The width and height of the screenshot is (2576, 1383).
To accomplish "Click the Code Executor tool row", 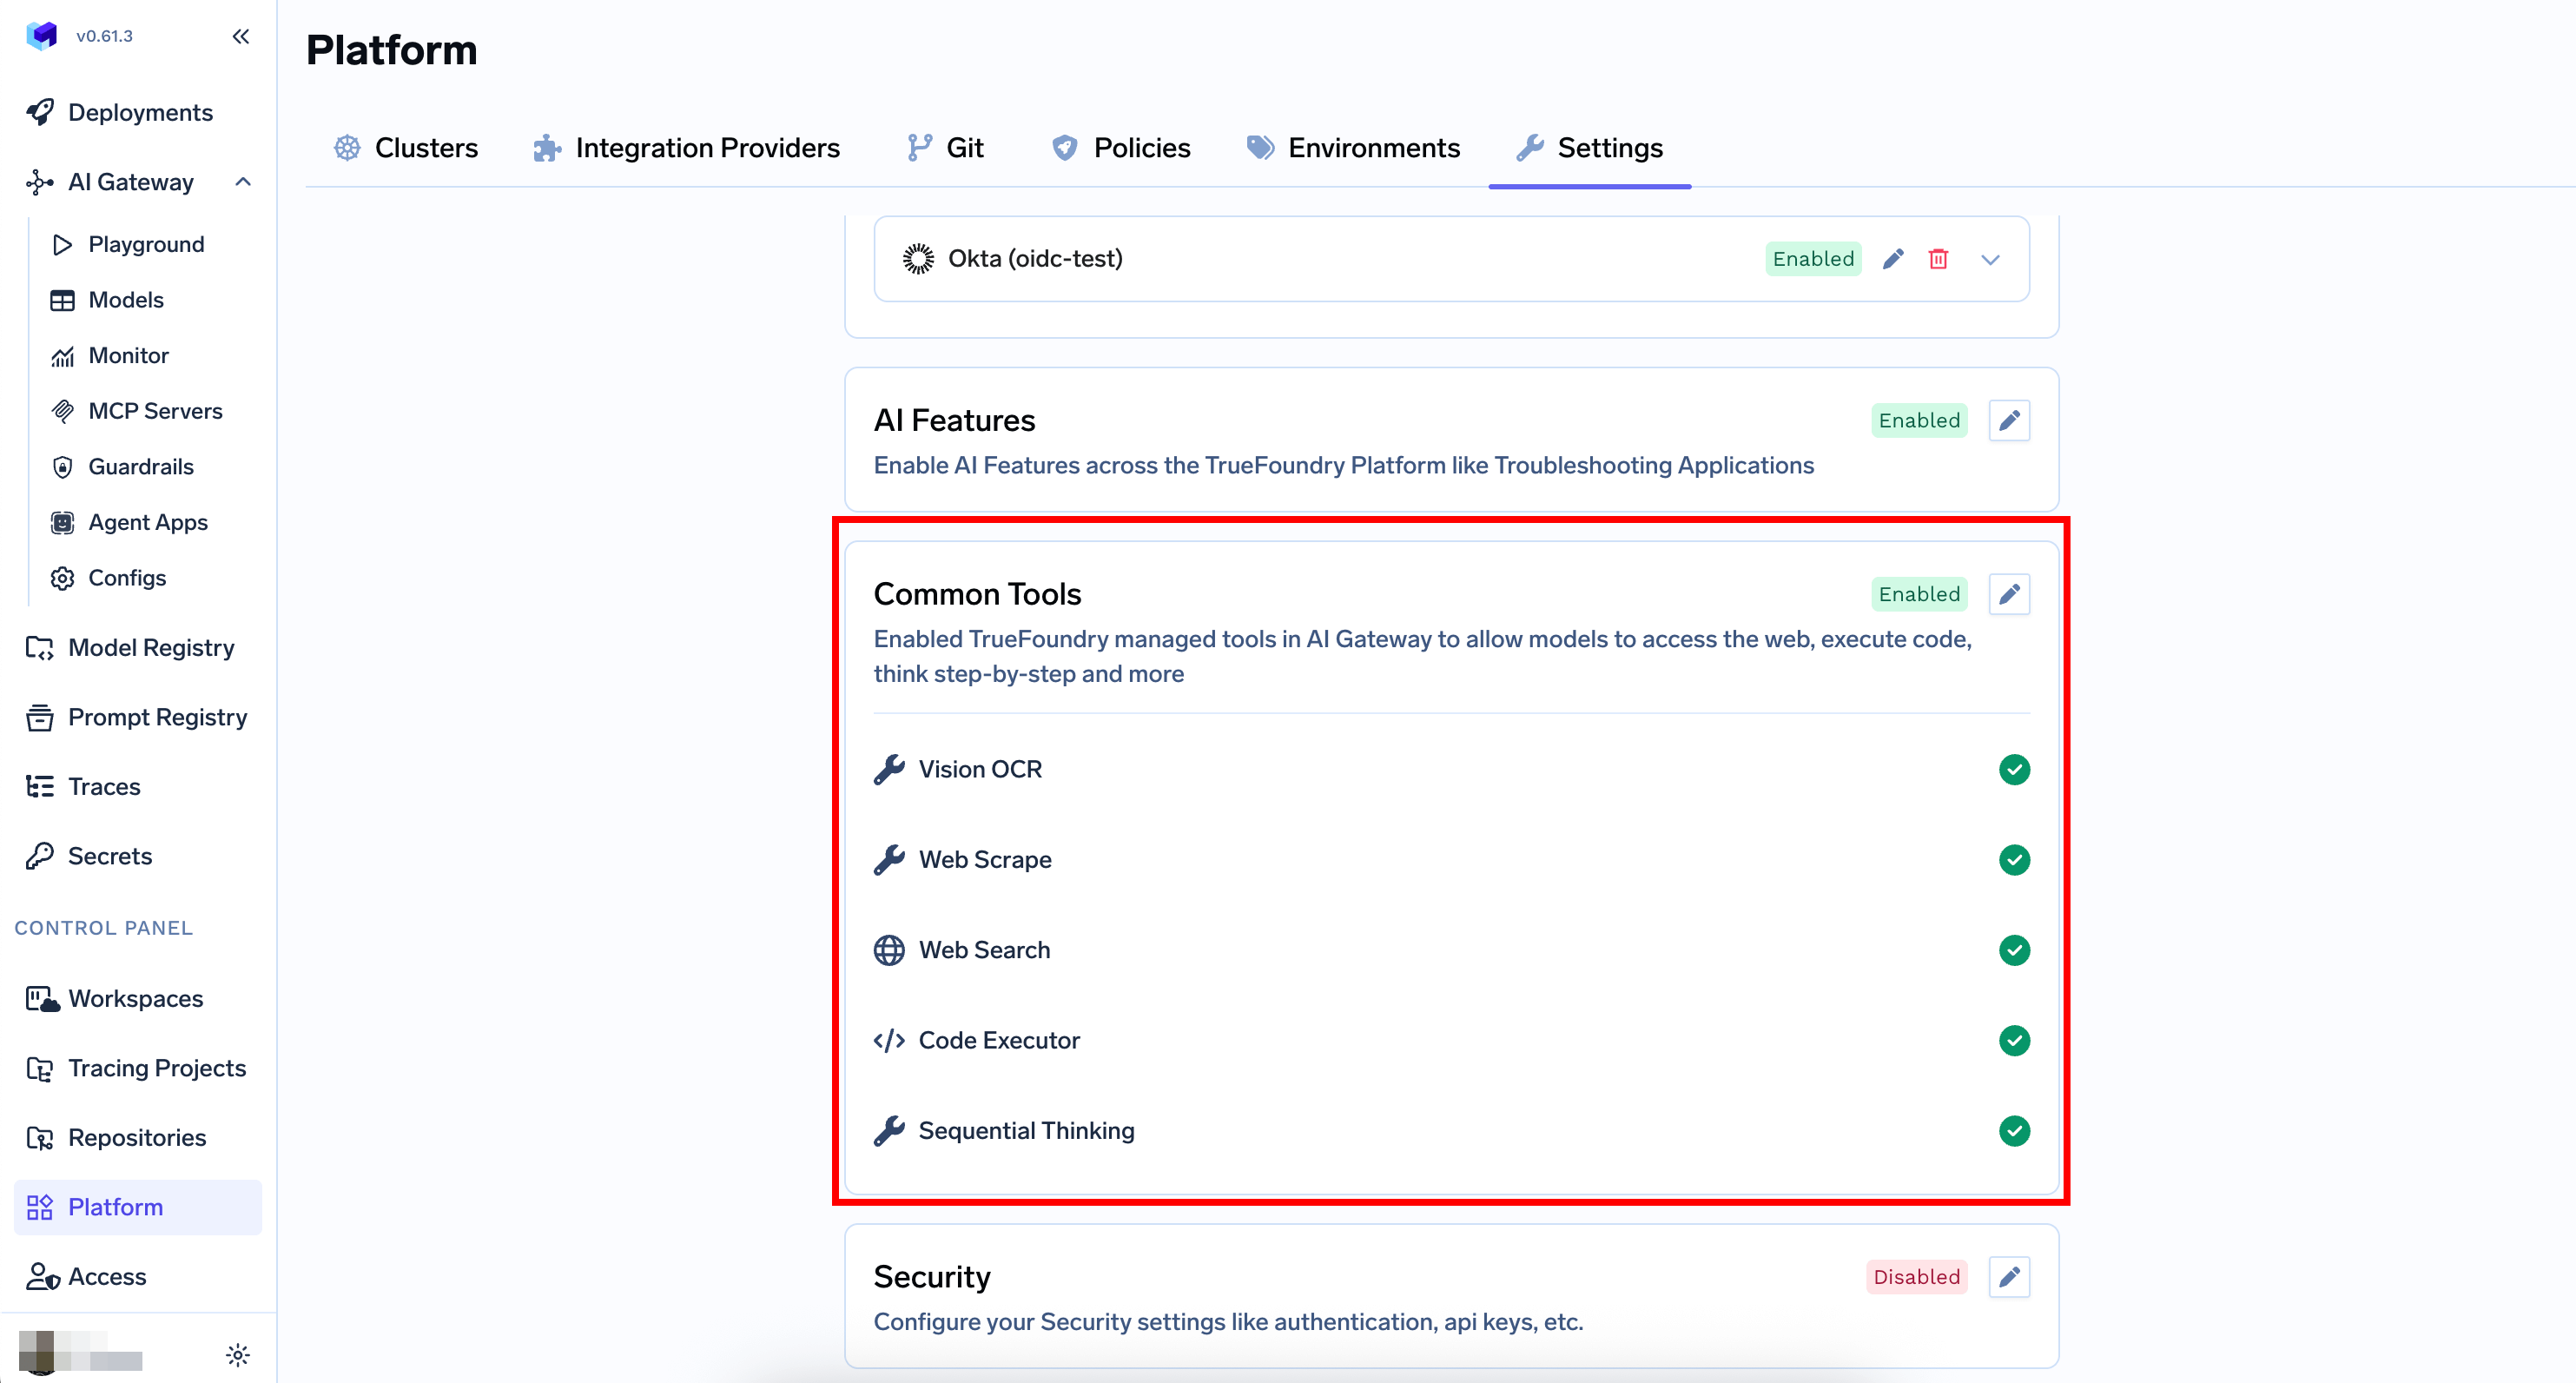I will [x=998, y=1040].
